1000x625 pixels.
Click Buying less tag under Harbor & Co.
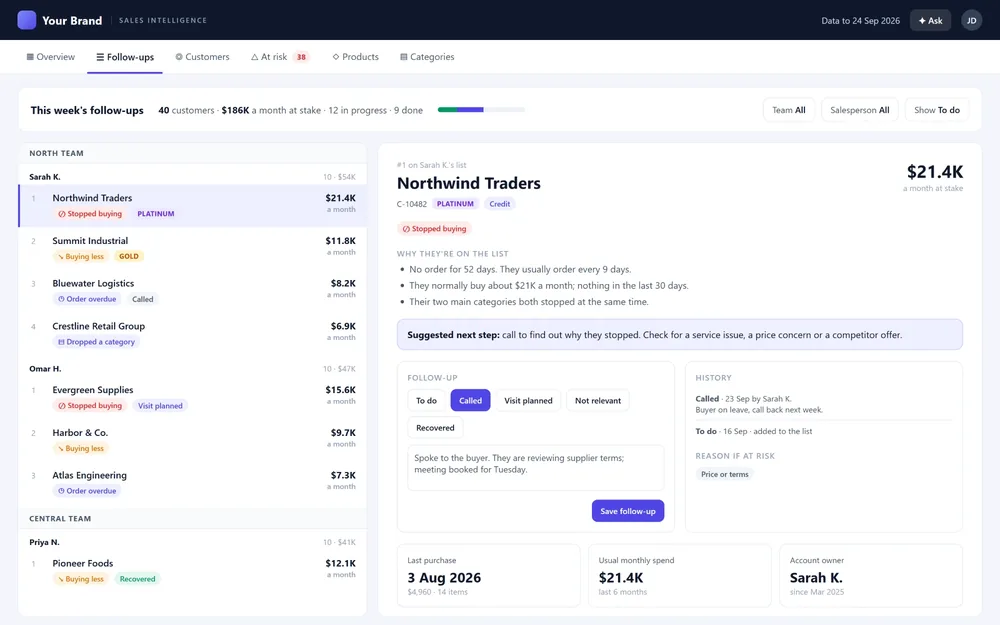pyautogui.click(x=80, y=448)
